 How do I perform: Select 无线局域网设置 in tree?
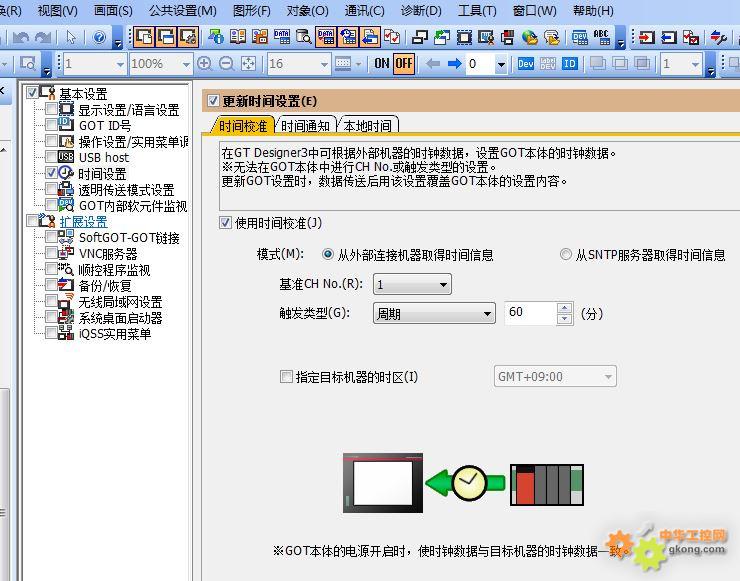tap(120, 302)
